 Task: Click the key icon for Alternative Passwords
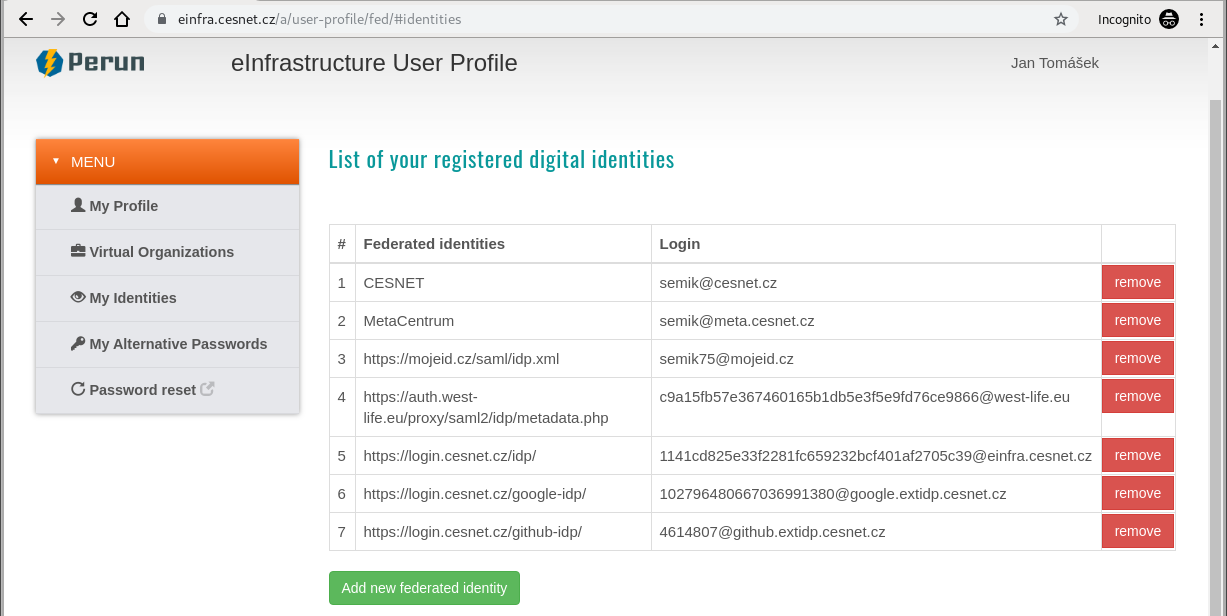coord(78,343)
